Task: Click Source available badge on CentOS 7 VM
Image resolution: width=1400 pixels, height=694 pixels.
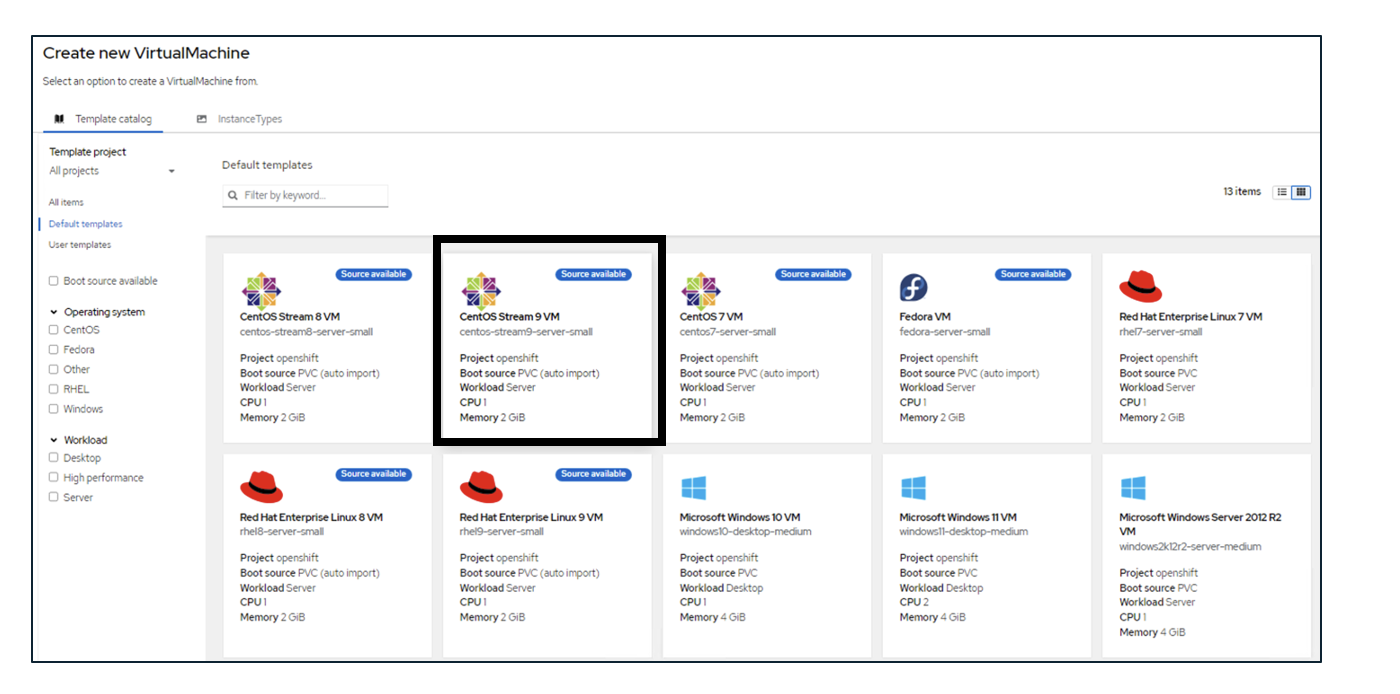Action: [x=814, y=274]
